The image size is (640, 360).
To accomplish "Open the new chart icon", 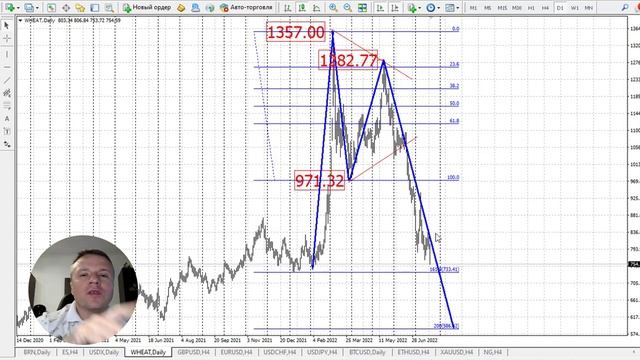I will click(9, 7).
